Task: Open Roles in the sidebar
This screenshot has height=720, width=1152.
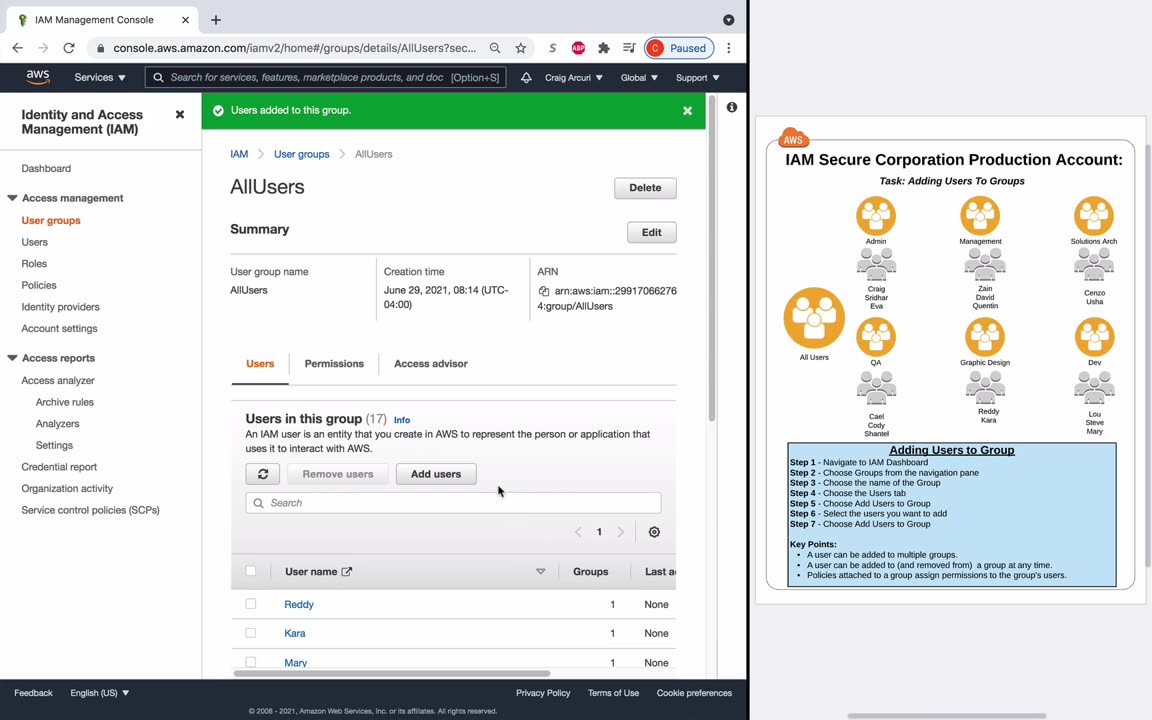Action: point(34,263)
